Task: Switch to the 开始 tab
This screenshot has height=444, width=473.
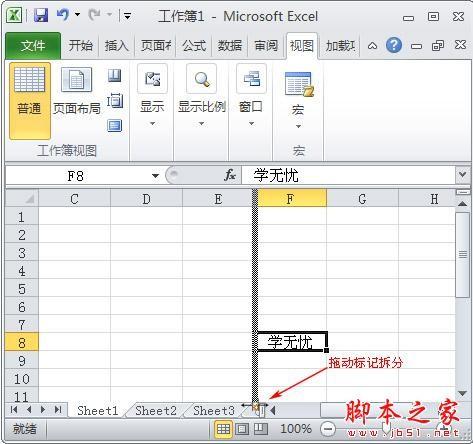Action: tap(80, 45)
